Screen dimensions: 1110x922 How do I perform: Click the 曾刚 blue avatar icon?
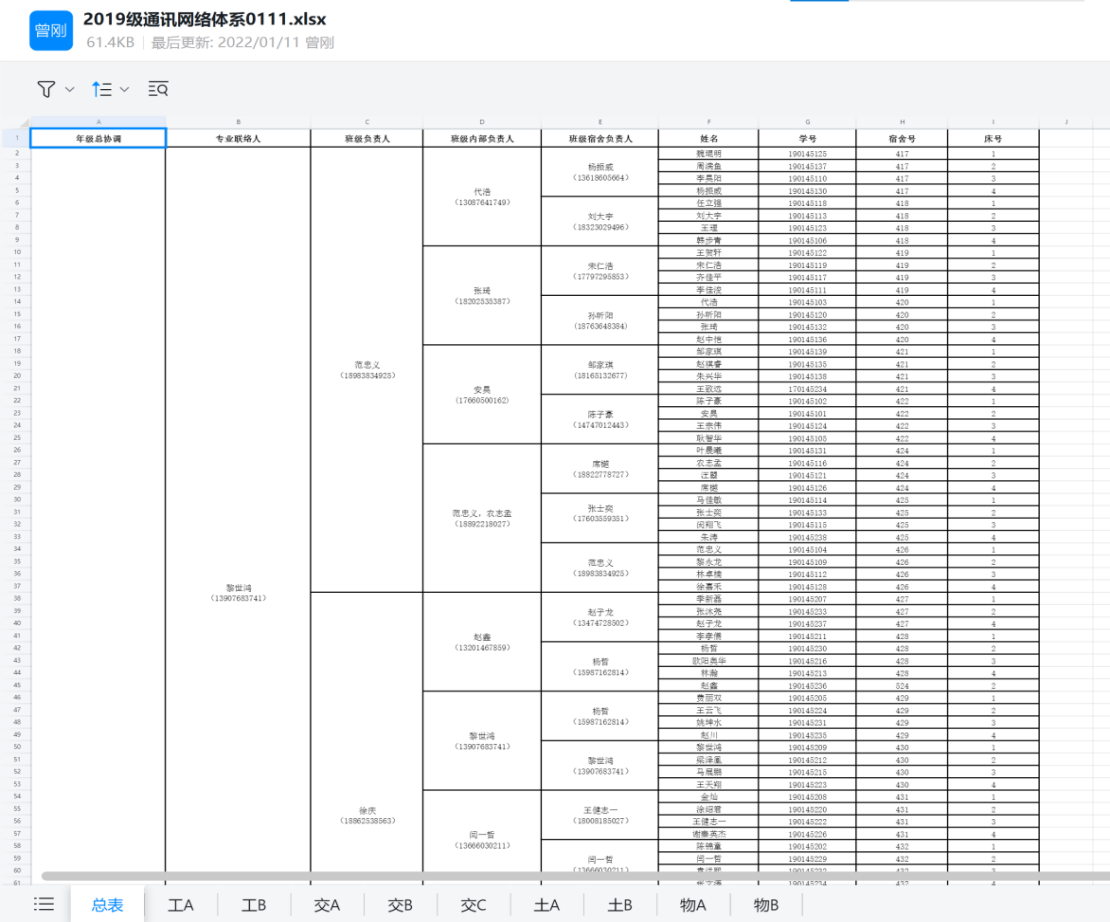tap(50, 31)
